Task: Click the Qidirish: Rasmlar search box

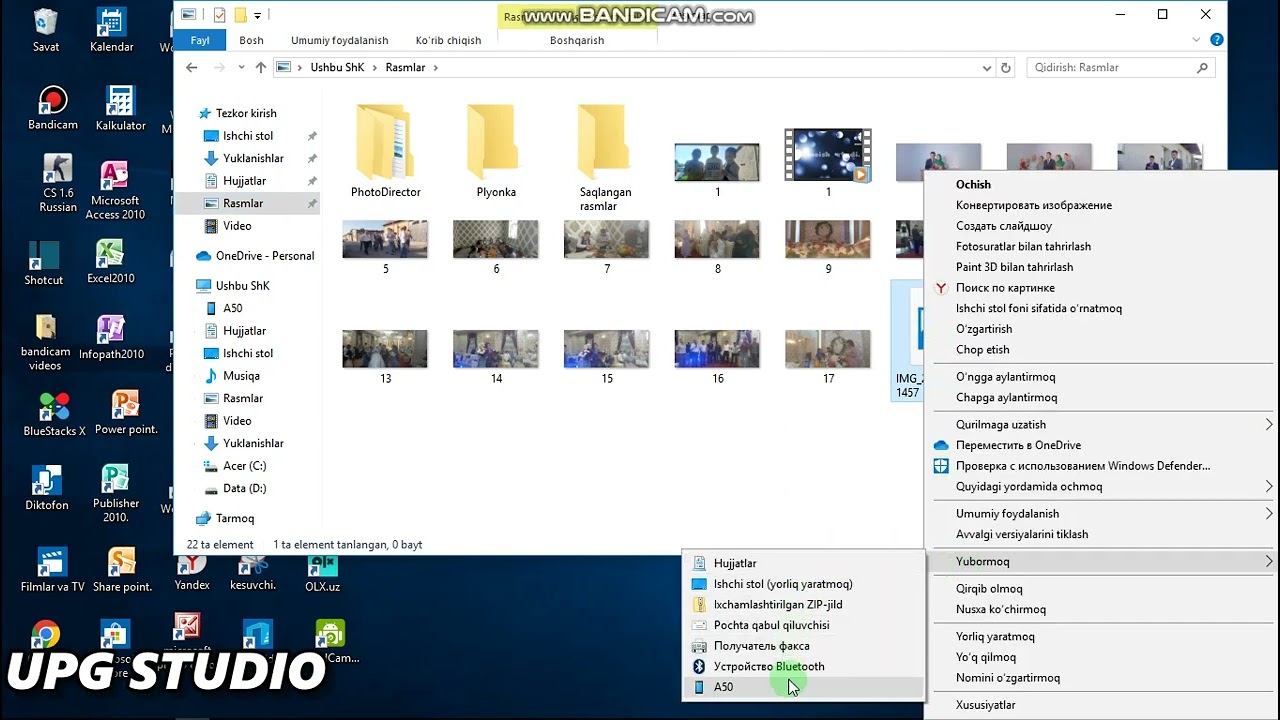Action: pyautogui.click(x=1121, y=67)
